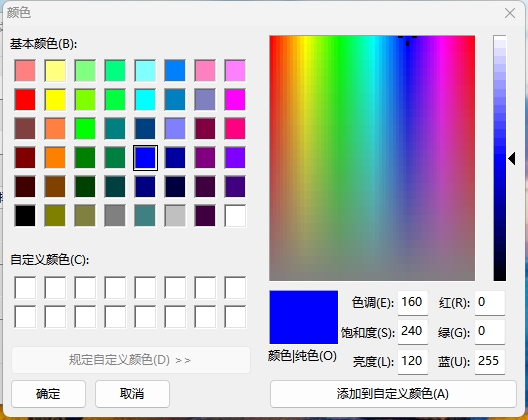Choose the orange basic color swatch
Screen dimensions: 528x420
[55, 158]
